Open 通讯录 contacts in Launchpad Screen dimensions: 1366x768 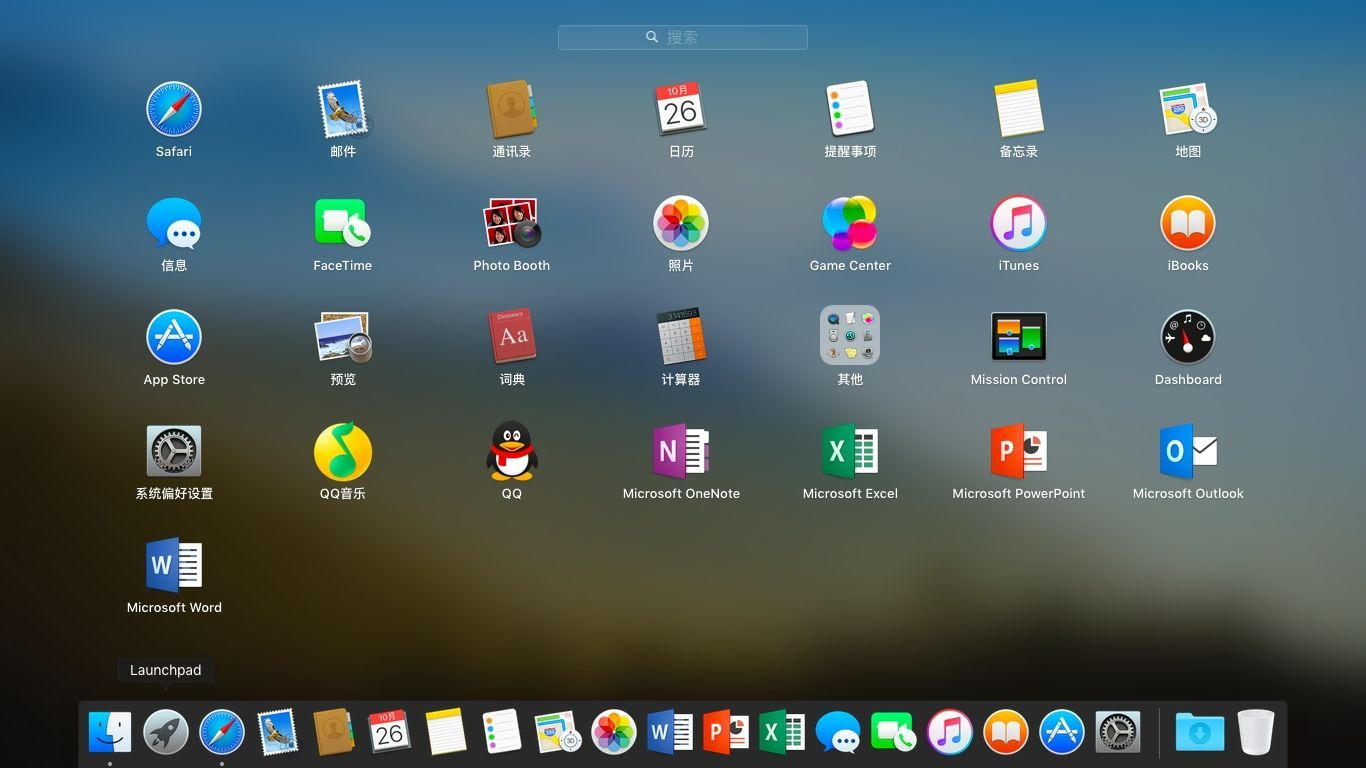(x=512, y=109)
